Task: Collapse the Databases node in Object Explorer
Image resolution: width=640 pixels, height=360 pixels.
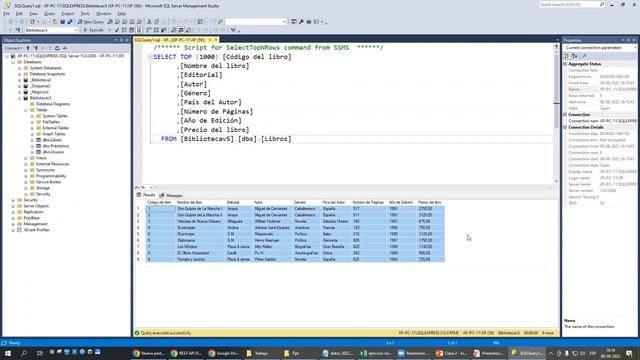Action: pos(13,62)
